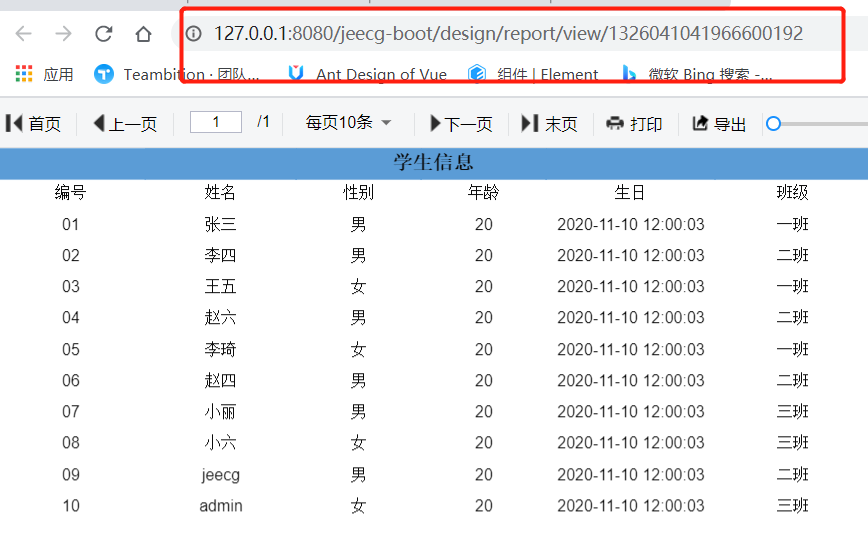Click the number cell 01
This screenshot has width=868, height=537.
(x=70, y=224)
